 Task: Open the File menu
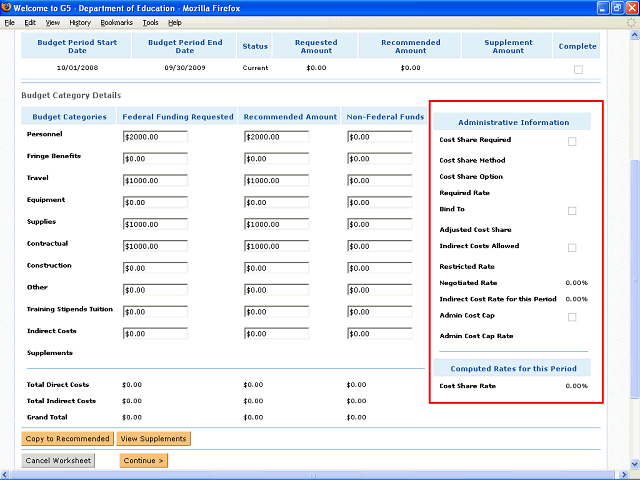(x=10, y=22)
